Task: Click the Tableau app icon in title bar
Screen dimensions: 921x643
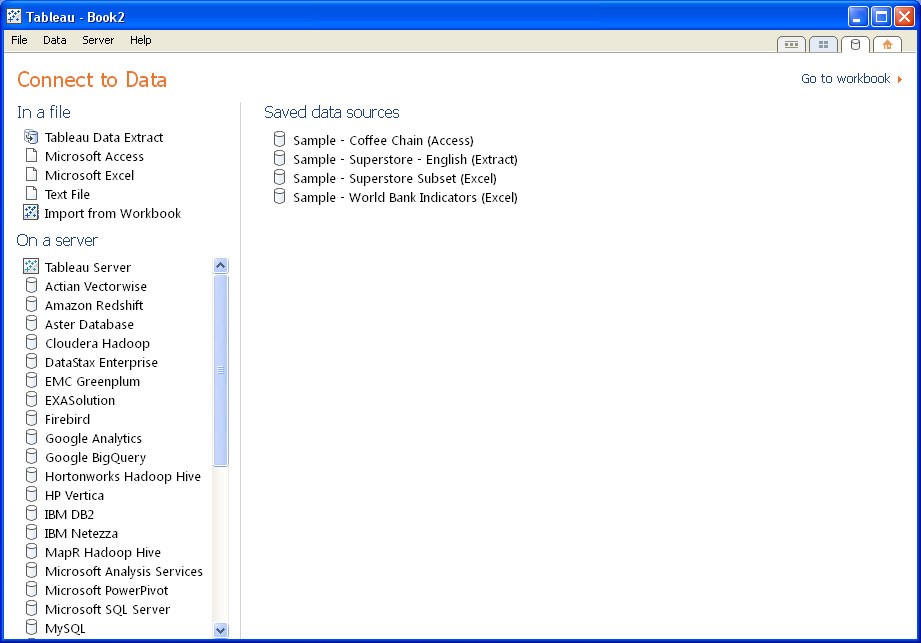Action: 14,16
